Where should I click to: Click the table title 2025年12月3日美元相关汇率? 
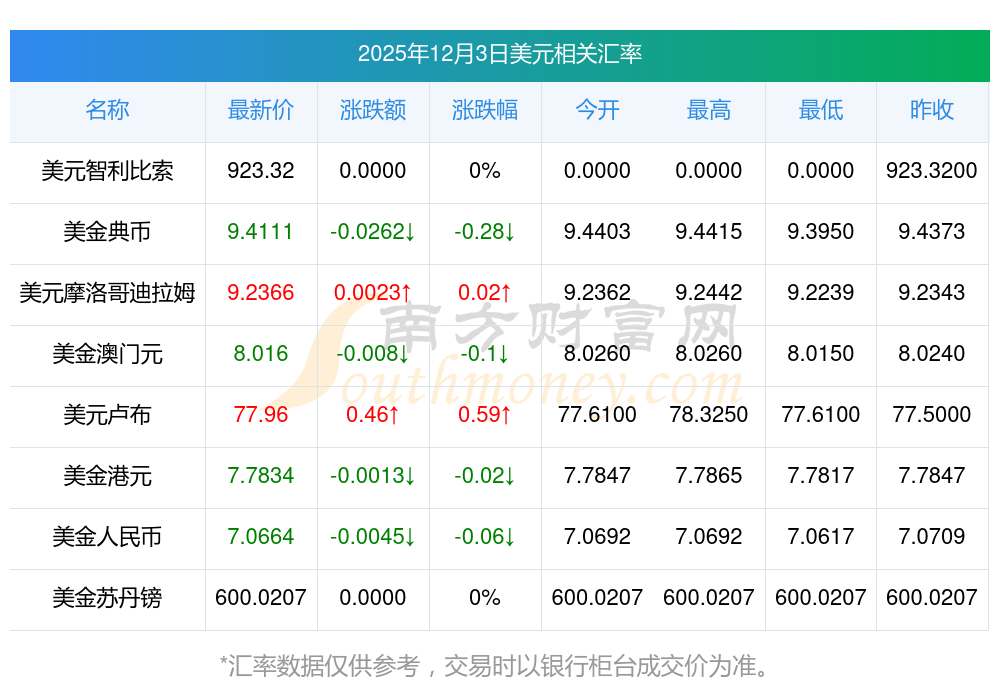(x=499, y=54)
